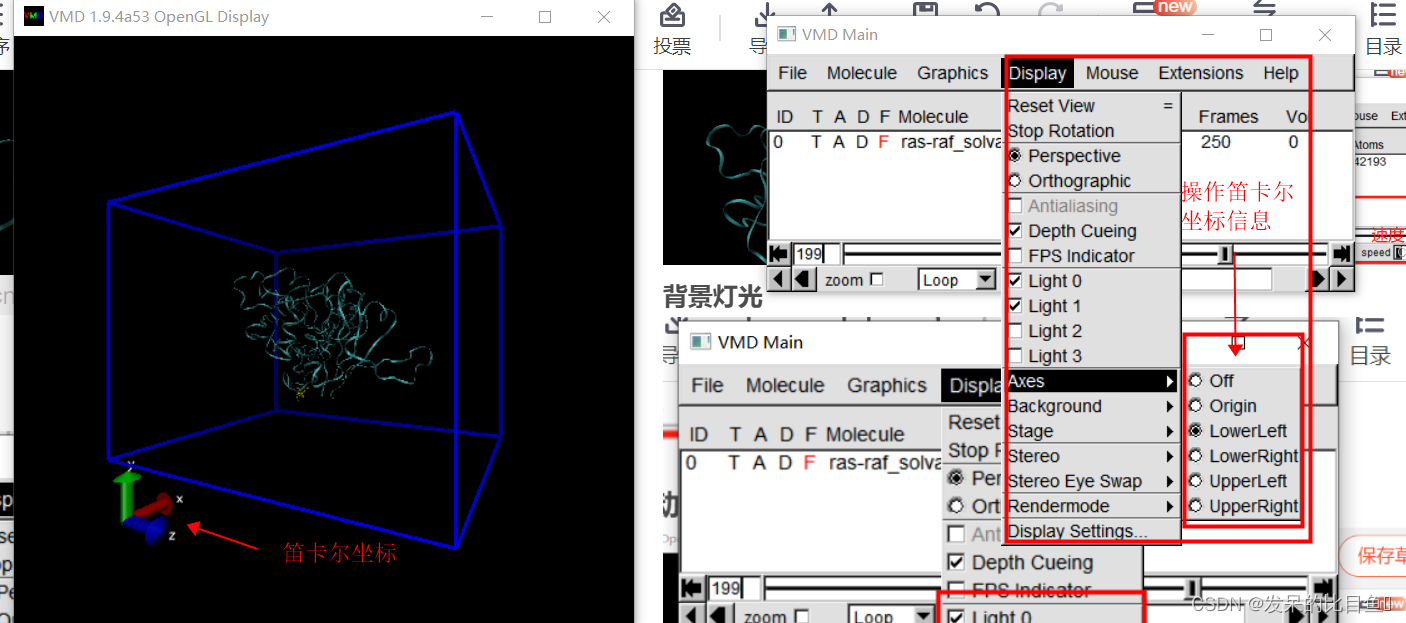
Task: Toggle D drawn flag of upper molecule row
Action: pyautogui.click(x=862, y=142)
